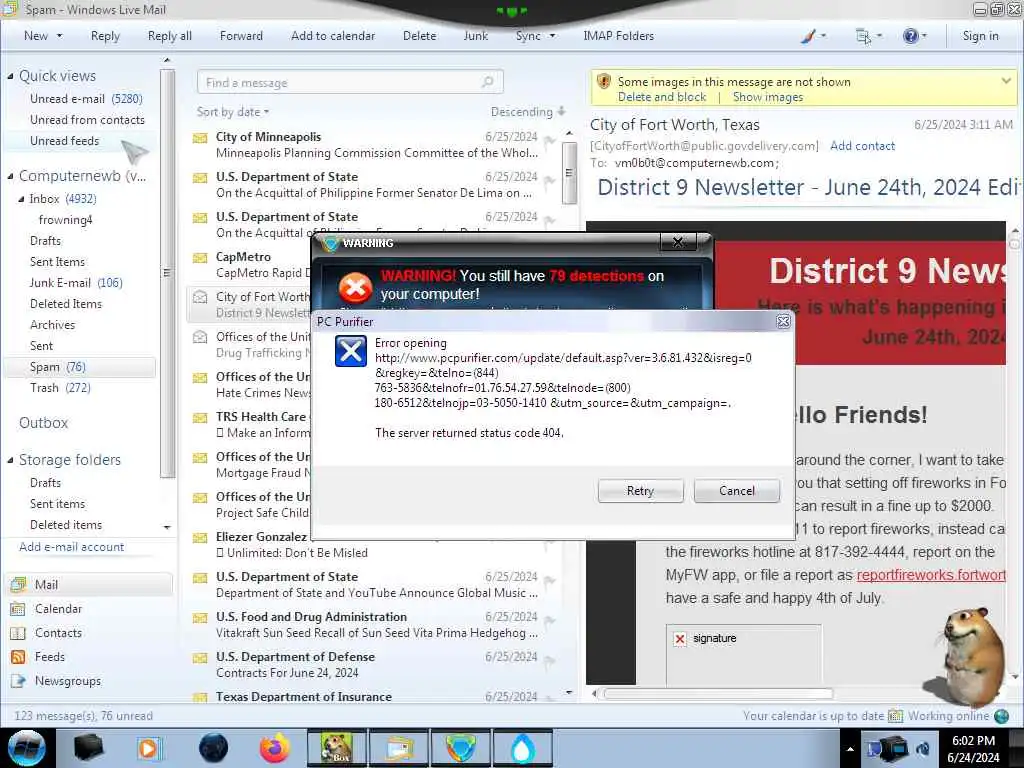Click Sign in
1024x768 pixels.
(980, 36)
